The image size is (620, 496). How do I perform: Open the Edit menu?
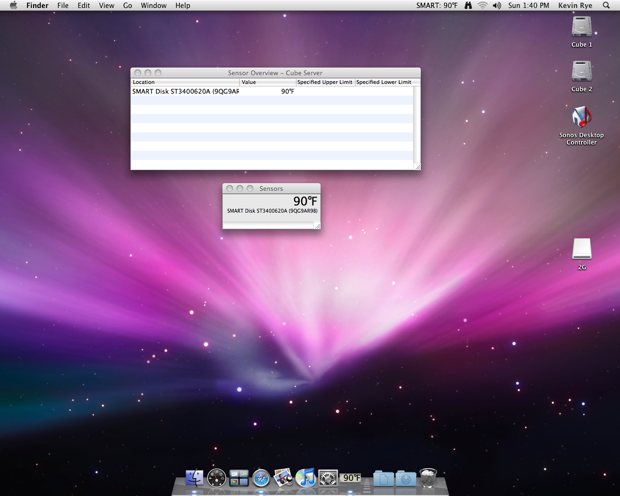tap(83, 5)
